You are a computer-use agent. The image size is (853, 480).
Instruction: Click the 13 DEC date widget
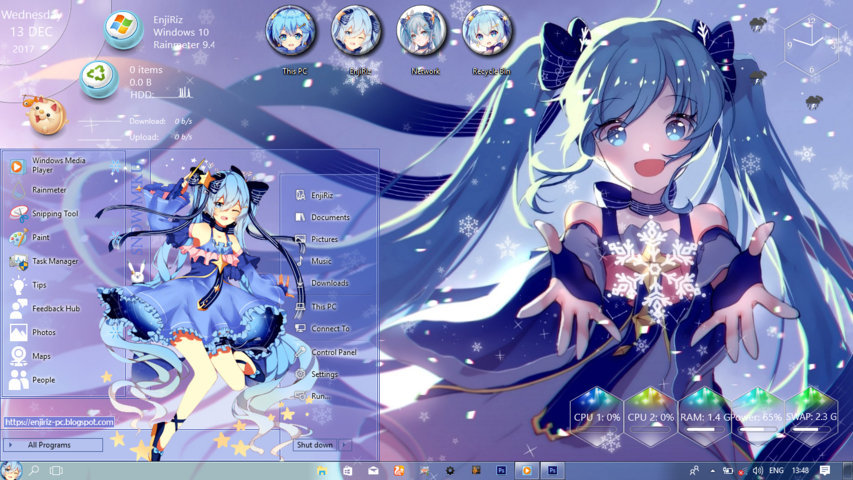tap(31, 32)
